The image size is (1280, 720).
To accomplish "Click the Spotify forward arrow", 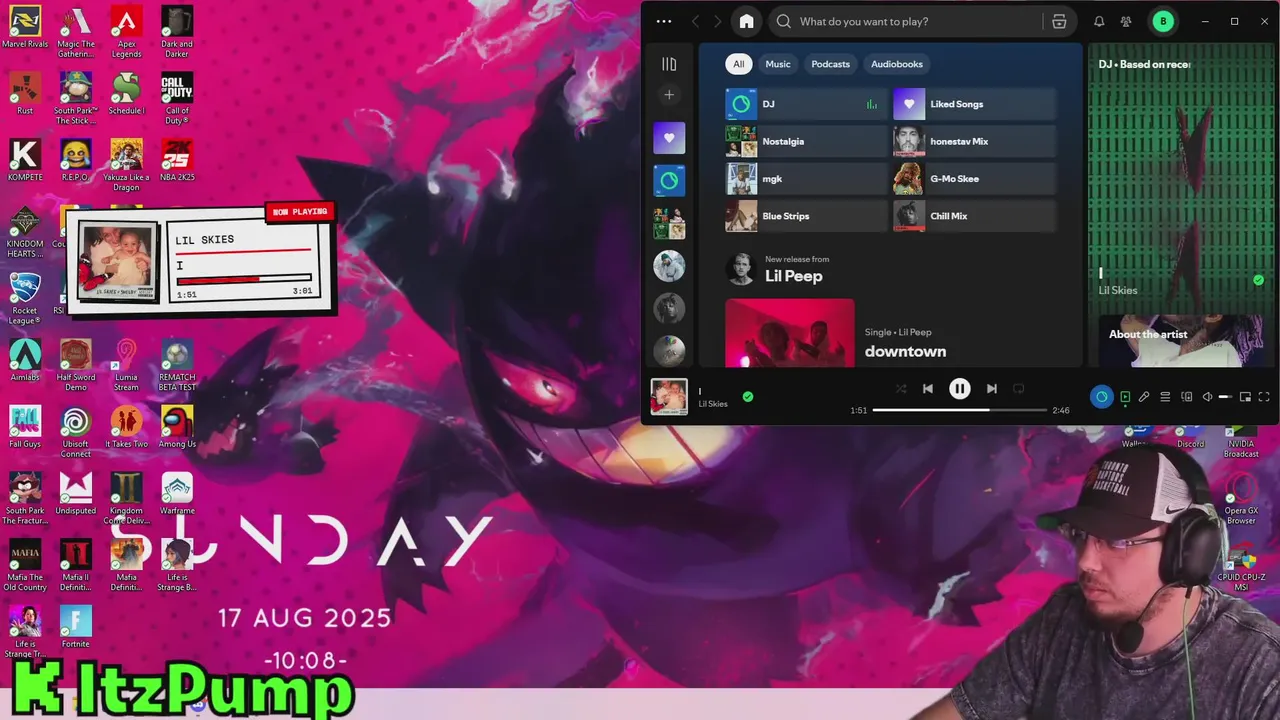I will (717, 21).
